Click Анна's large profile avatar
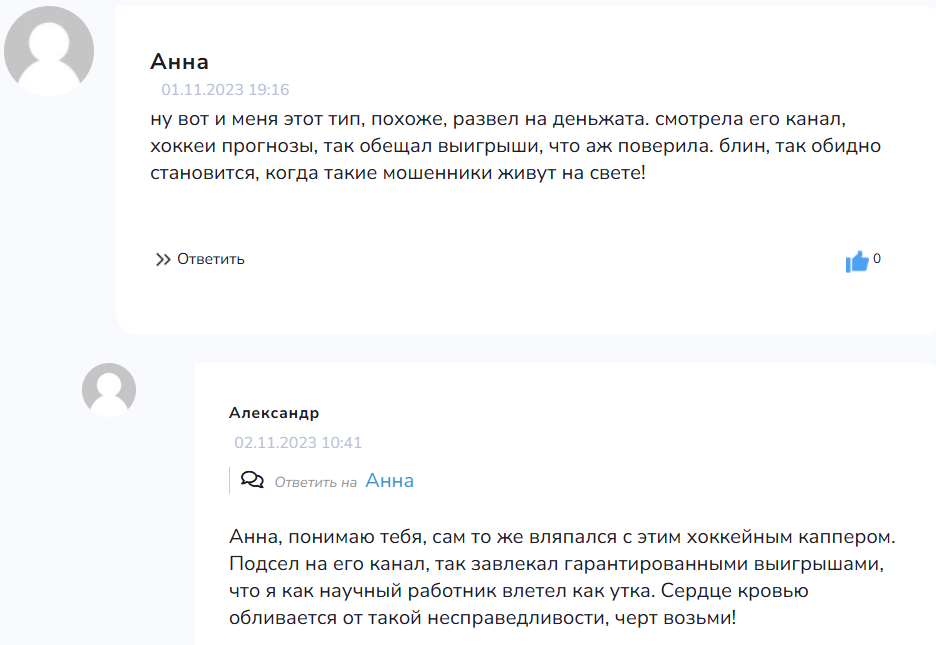 click(x=49, y=51)
